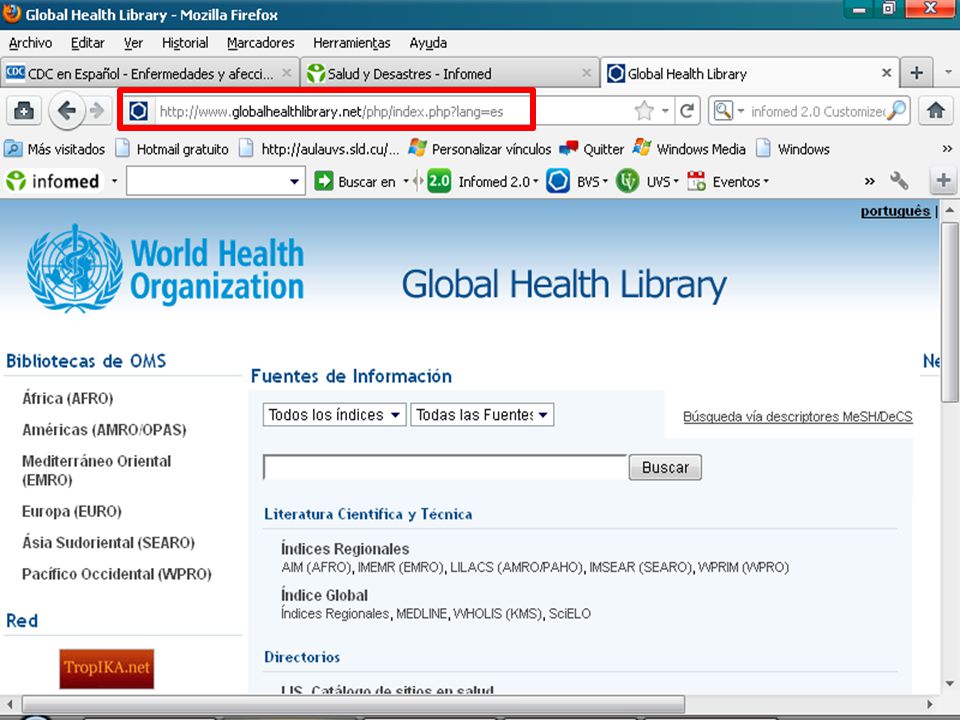
Task: Close the Global Health Library tab
Action: pyautogui.click(x=886, y=73)
